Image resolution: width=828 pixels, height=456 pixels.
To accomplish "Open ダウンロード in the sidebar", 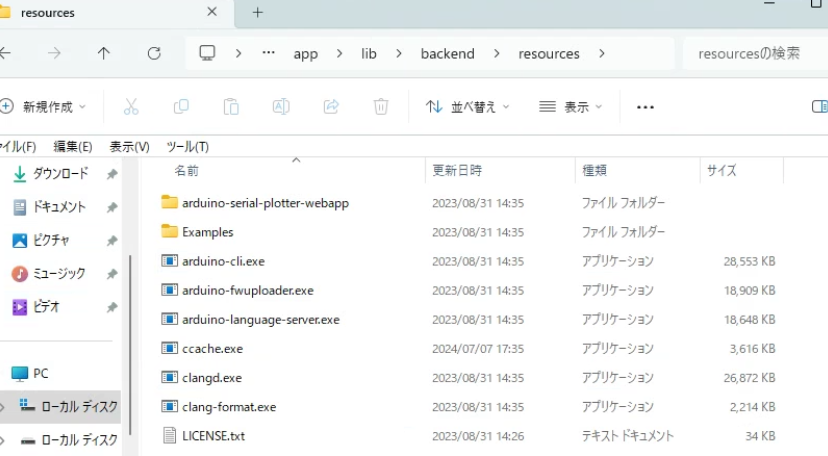I will 60,173.
